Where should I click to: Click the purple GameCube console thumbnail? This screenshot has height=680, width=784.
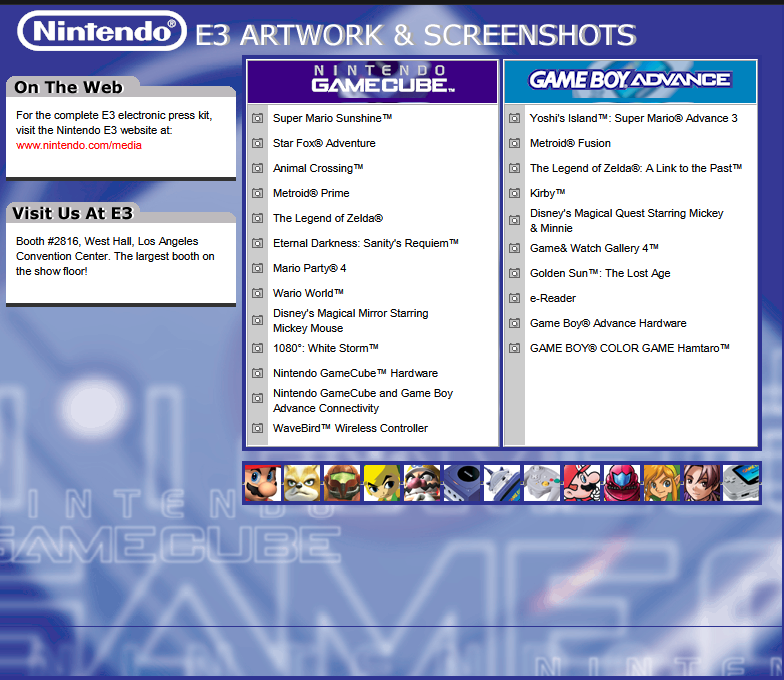coord(462,483)
